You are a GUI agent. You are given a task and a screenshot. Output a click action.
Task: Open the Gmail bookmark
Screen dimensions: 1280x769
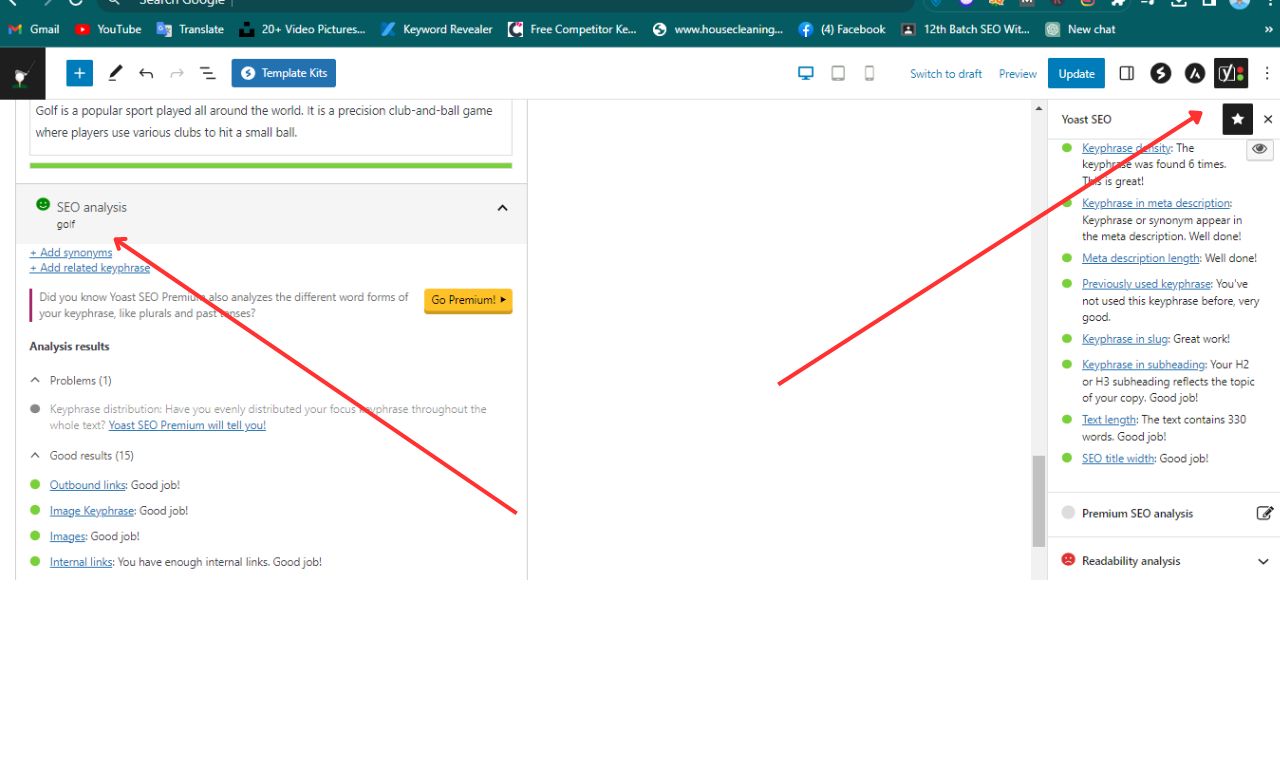coord(35,29)
